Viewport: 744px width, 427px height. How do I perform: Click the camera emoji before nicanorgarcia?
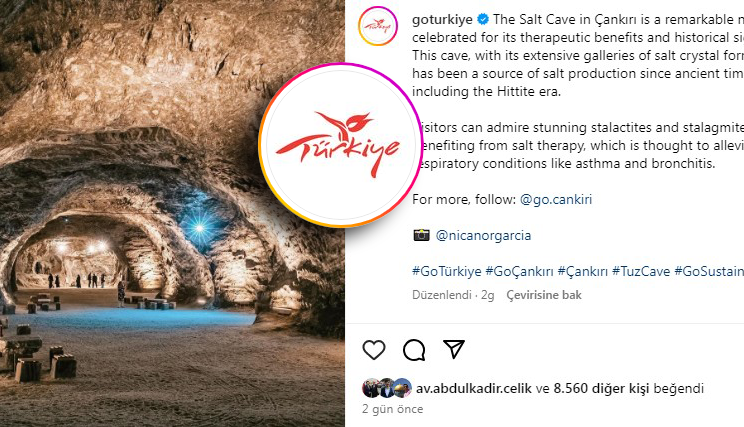point(421,235)
